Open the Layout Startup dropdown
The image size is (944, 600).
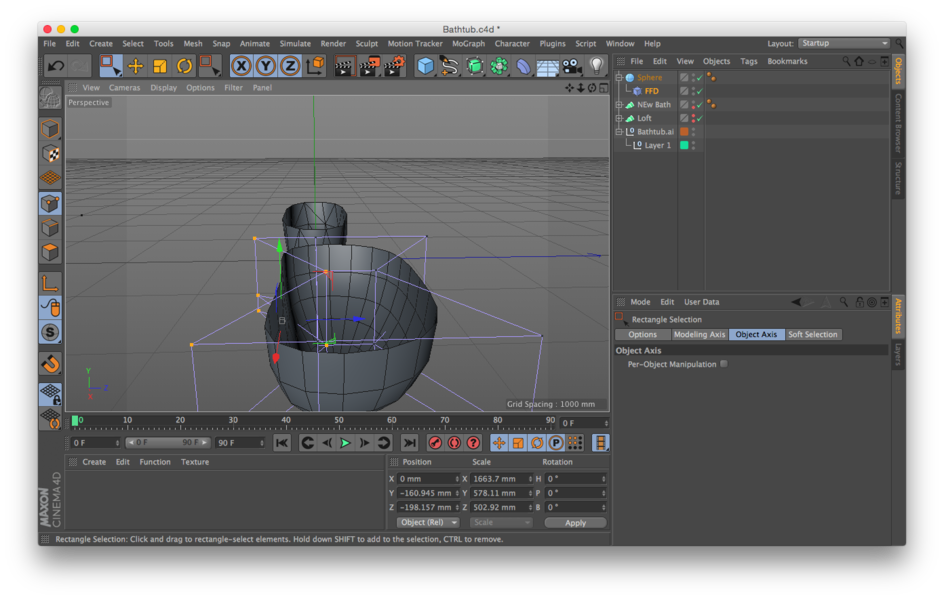(x=844, y=43)
